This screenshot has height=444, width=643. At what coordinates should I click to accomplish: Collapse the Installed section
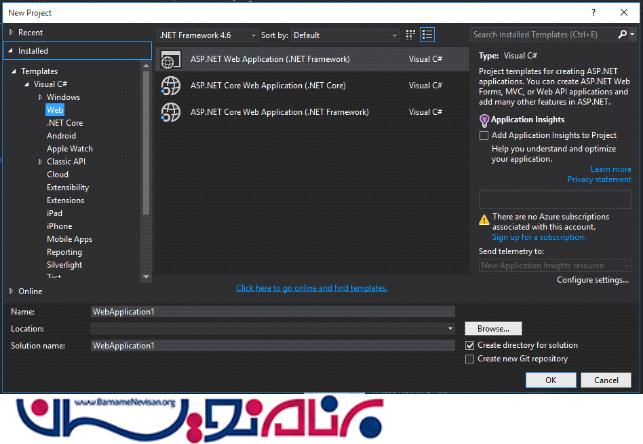[x=11, y=51]
